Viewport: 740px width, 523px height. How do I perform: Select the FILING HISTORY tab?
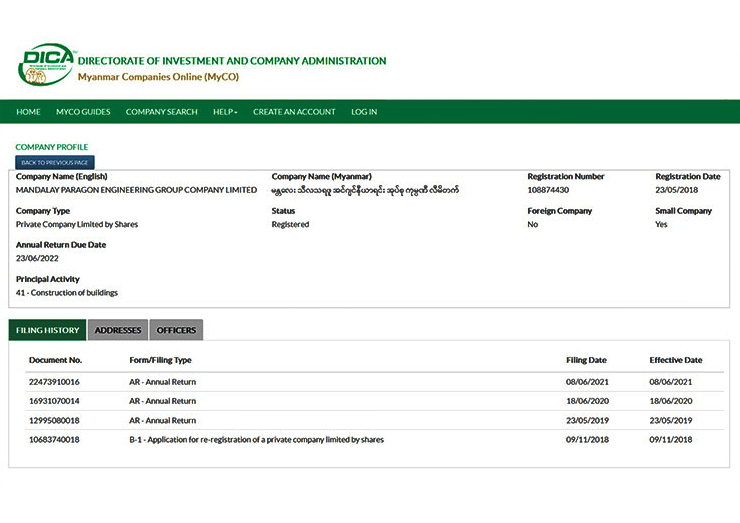pos(47,330)
